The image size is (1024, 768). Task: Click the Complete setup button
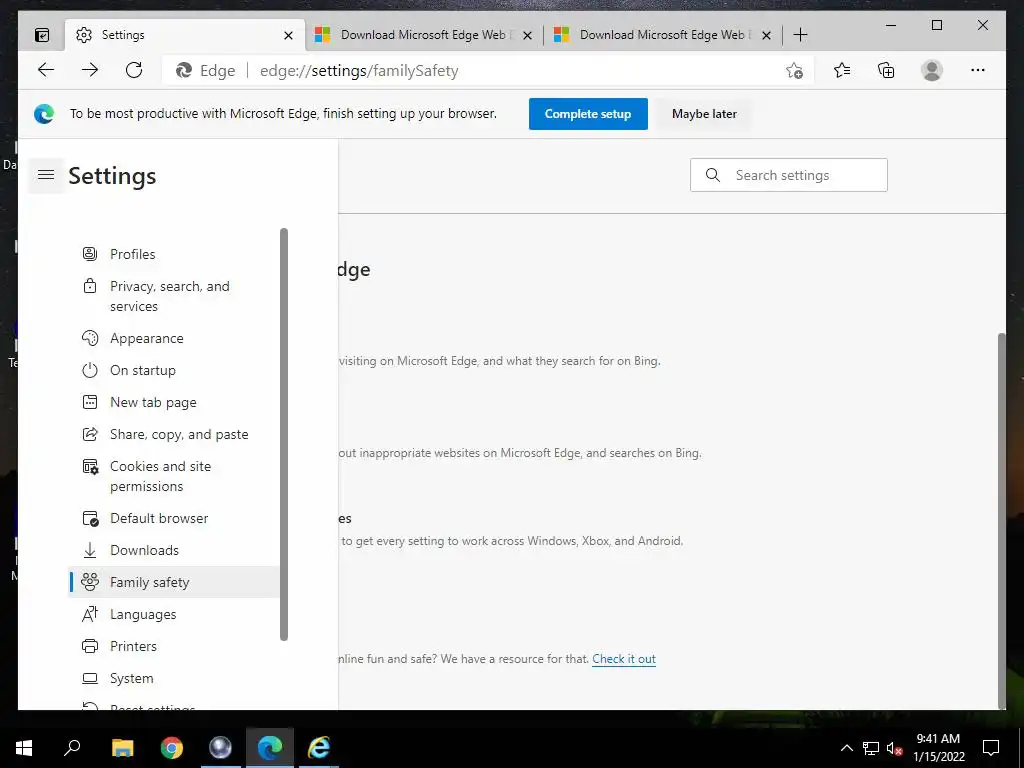pyautogui.click(x=588, y=114)
